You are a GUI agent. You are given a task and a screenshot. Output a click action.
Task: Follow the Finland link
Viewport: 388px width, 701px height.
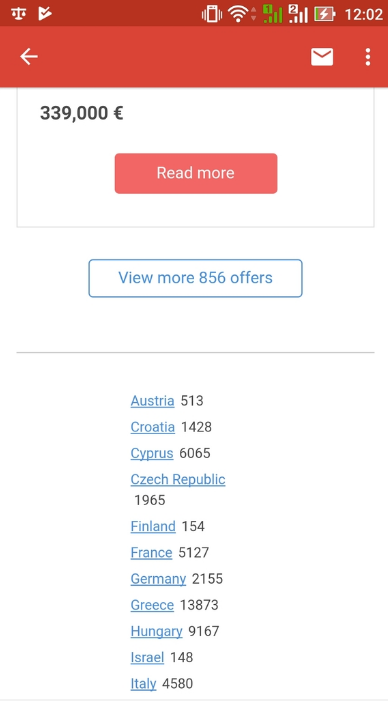pos(153,527)
